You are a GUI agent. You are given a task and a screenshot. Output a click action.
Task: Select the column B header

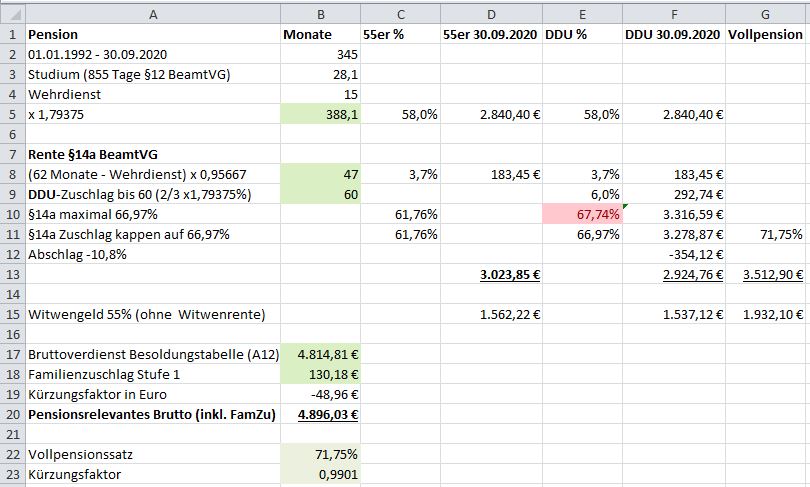pyautogui.click(x=320, y=11)
